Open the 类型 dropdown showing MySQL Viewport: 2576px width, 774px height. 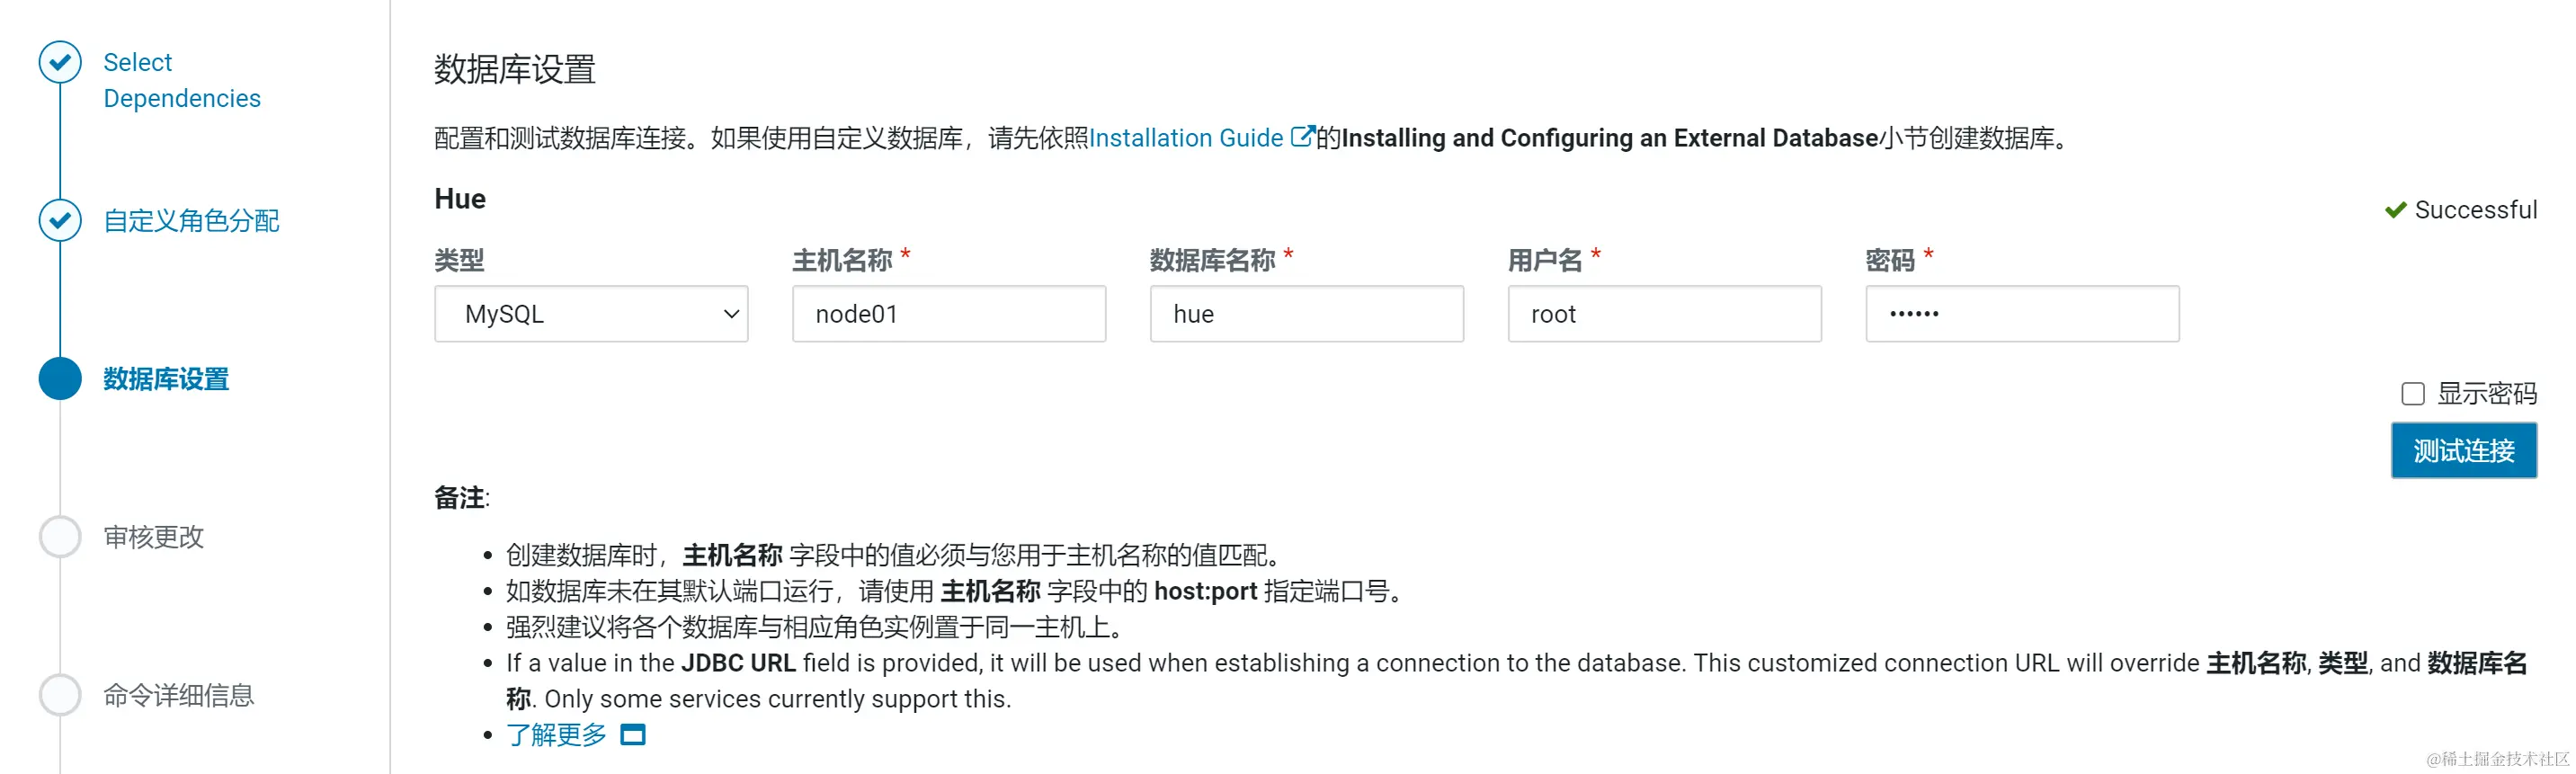[x=591, y=314]
